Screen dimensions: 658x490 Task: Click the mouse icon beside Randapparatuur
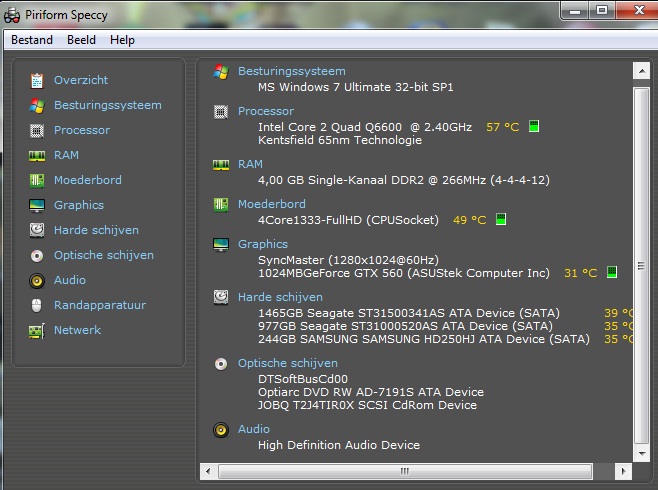click(x=37, y=305)
